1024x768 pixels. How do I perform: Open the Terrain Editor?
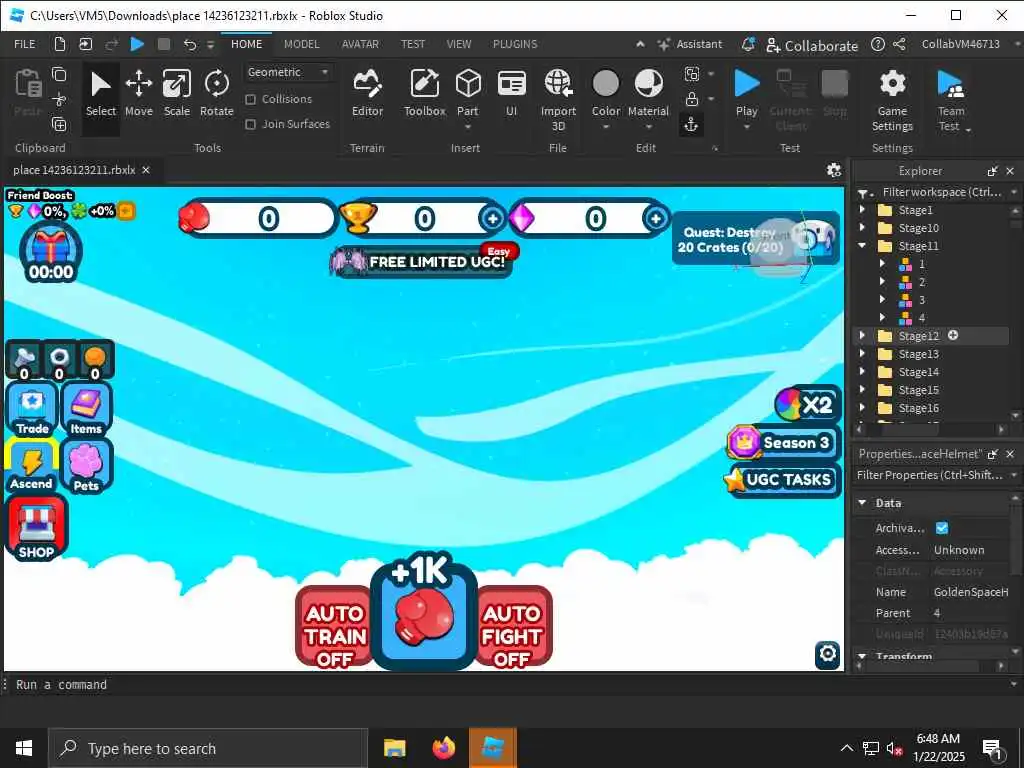367,95
